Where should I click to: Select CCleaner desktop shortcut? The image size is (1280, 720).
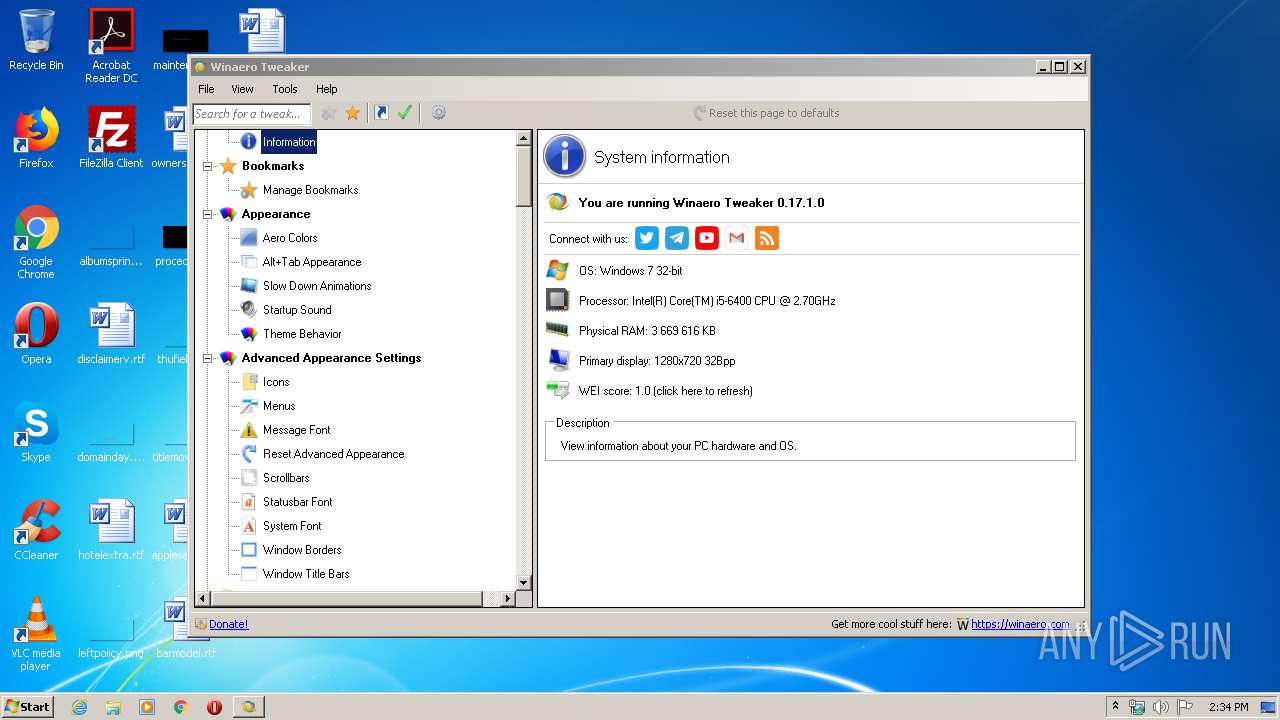pos(36,530)
